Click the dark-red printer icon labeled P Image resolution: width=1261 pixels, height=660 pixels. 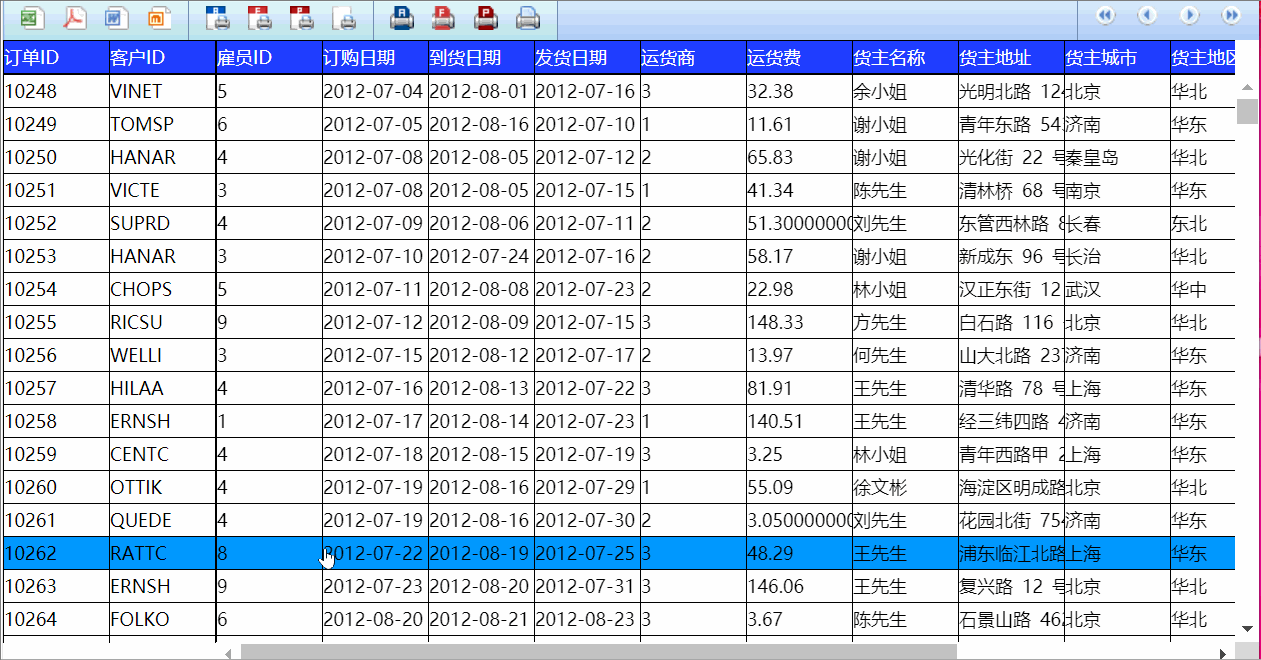point(486,17)
